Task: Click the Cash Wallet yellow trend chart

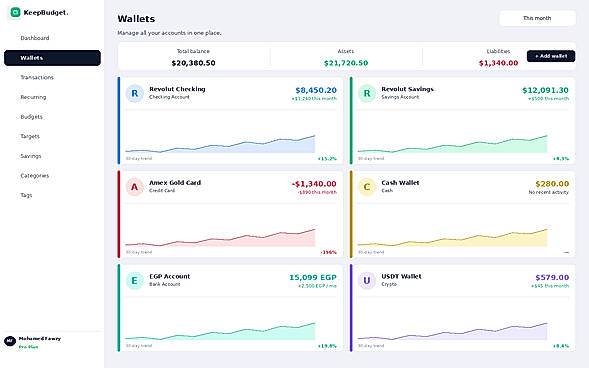Action: [452, 238]
